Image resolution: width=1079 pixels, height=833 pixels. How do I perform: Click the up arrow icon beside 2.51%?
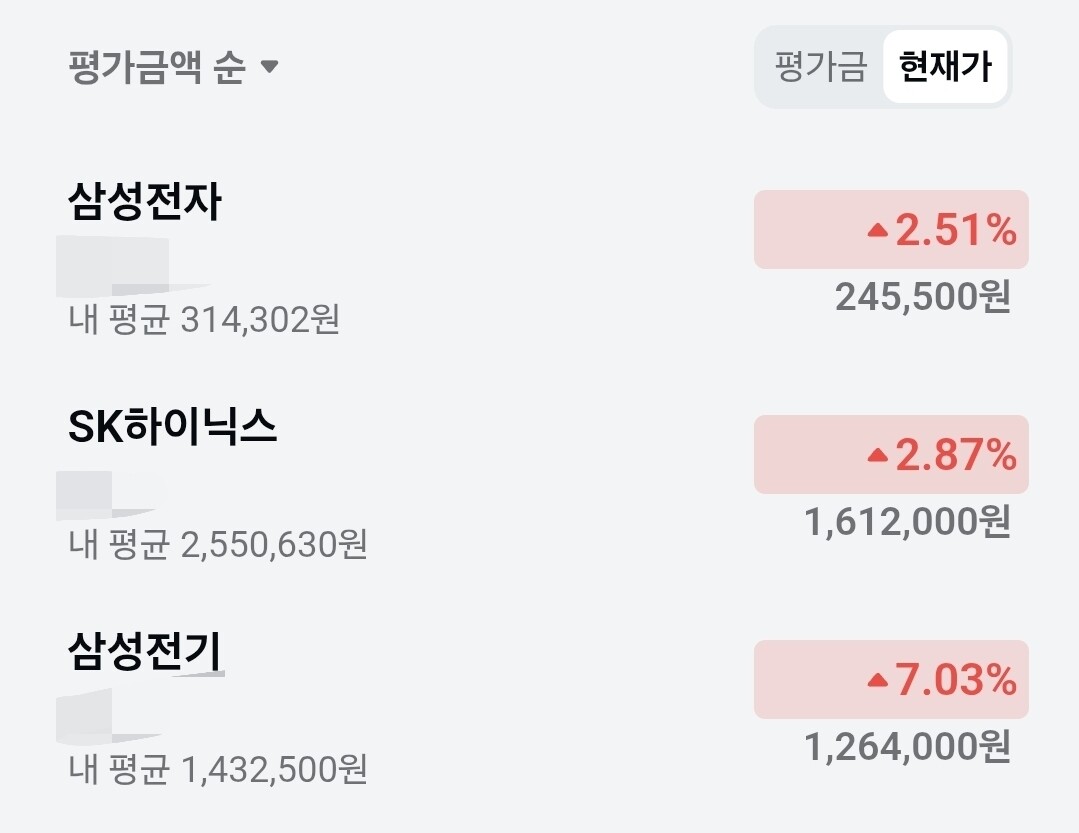[x=878, y=230]
